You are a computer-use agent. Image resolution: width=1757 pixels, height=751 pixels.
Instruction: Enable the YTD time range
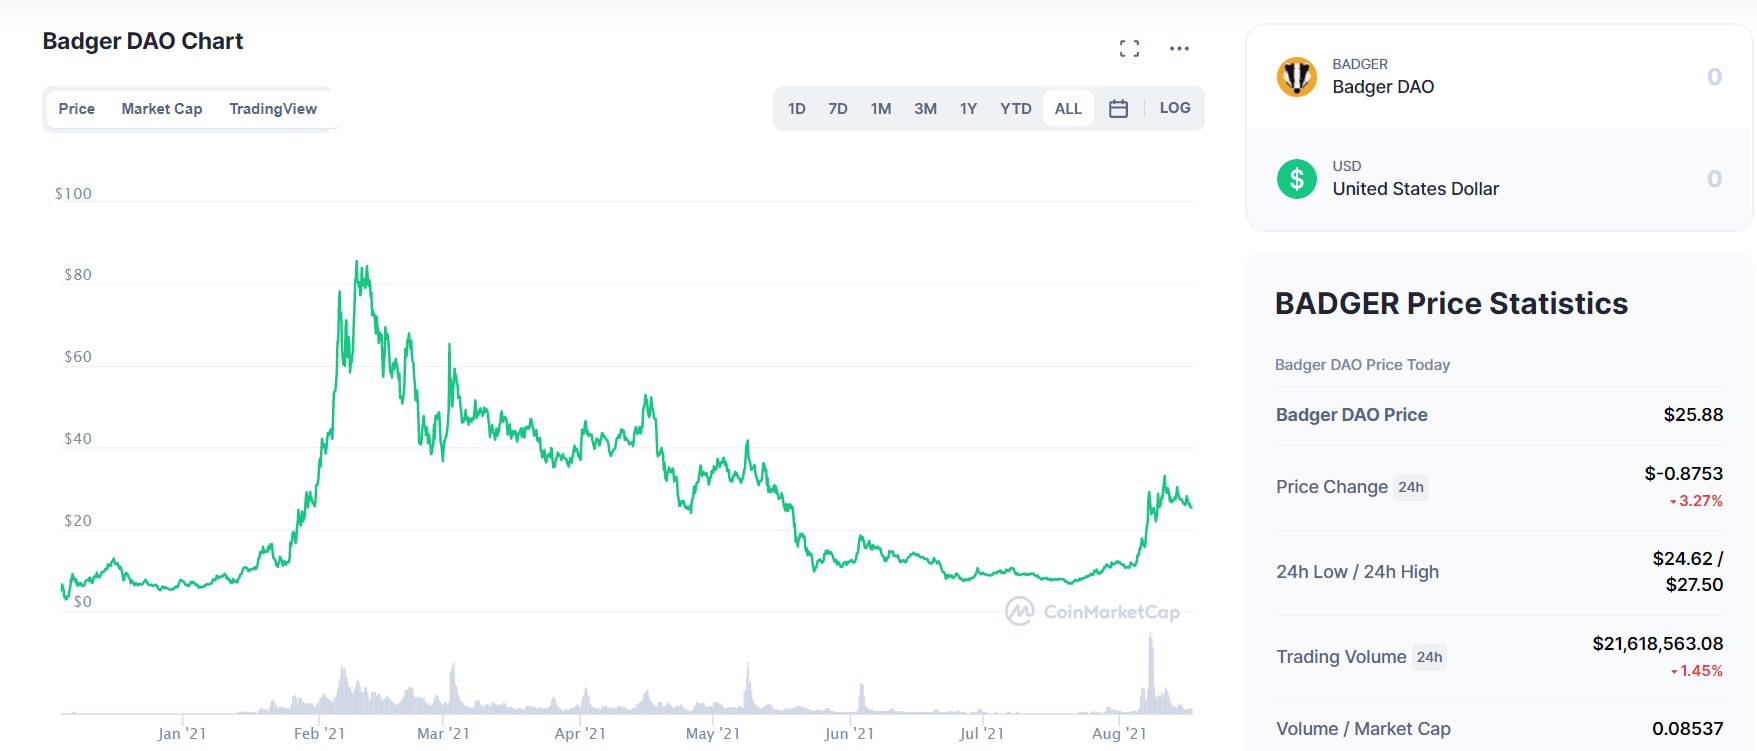(1015, 107)
